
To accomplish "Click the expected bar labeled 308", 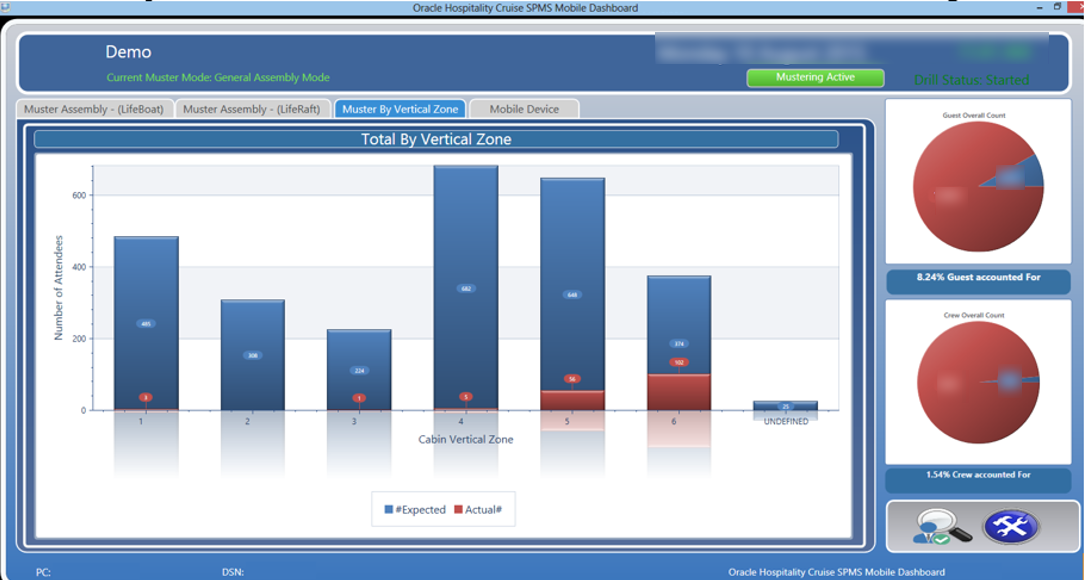I will tap(253, 355).
